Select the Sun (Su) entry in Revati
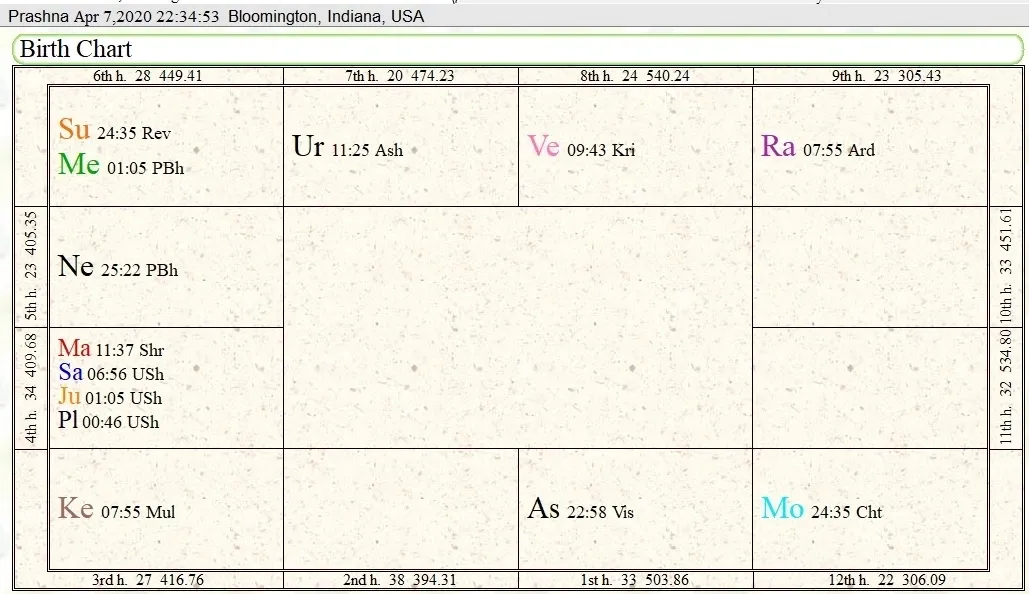This screenshot has width=1029, height=594. 115,130
